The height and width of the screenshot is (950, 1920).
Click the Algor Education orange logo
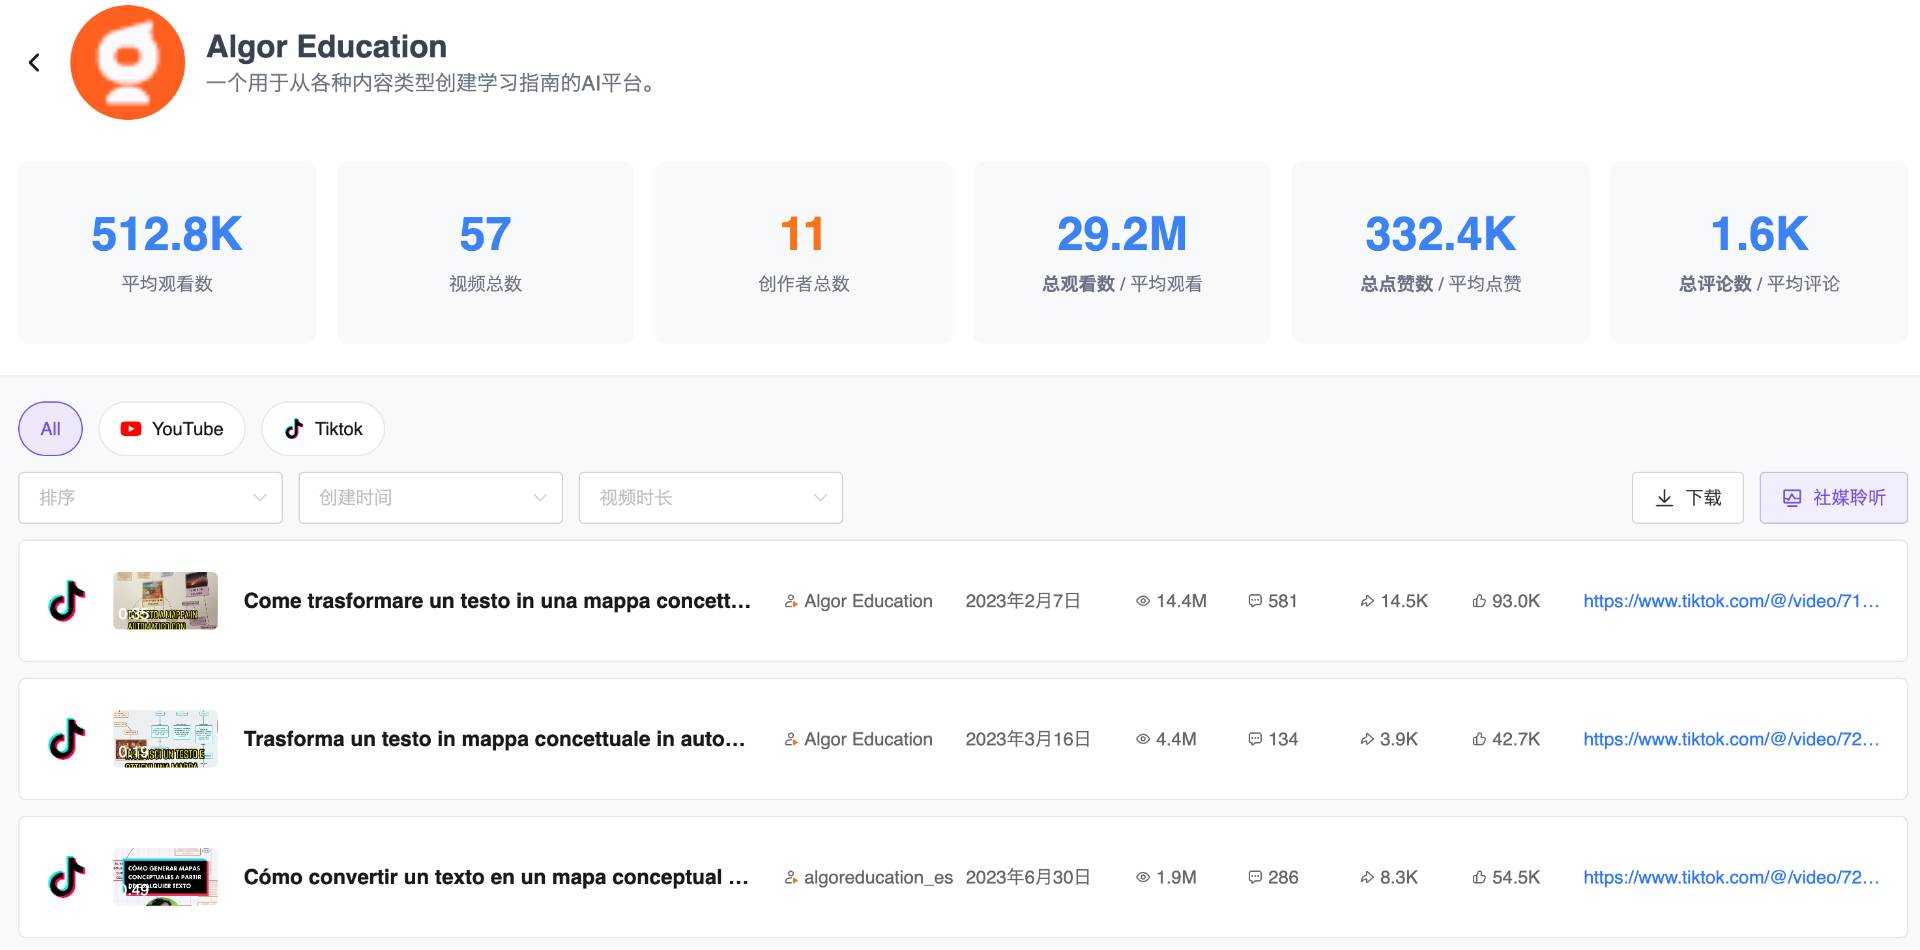[128, 63]
